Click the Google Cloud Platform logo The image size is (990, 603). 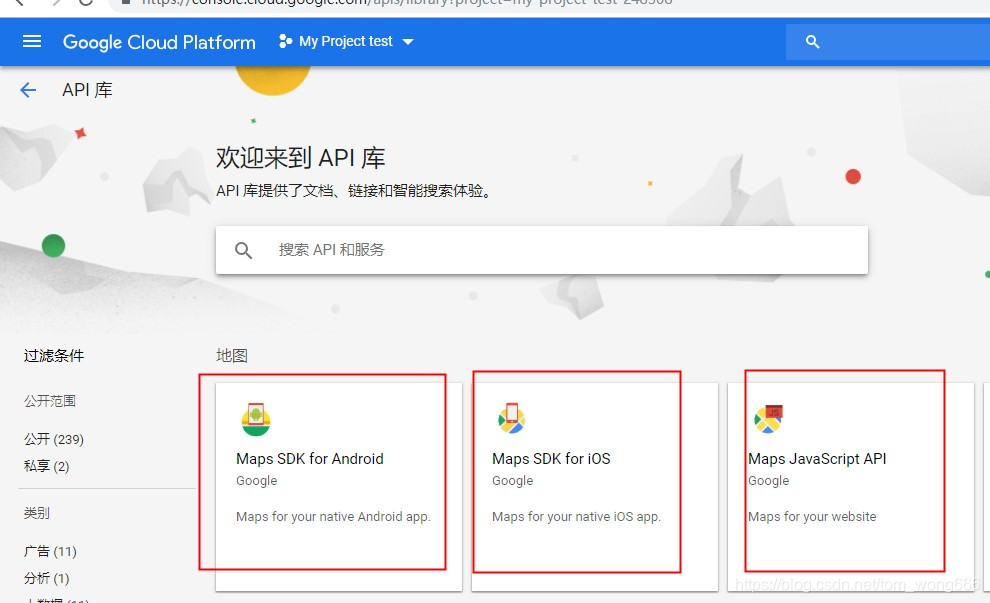[158, 41]
